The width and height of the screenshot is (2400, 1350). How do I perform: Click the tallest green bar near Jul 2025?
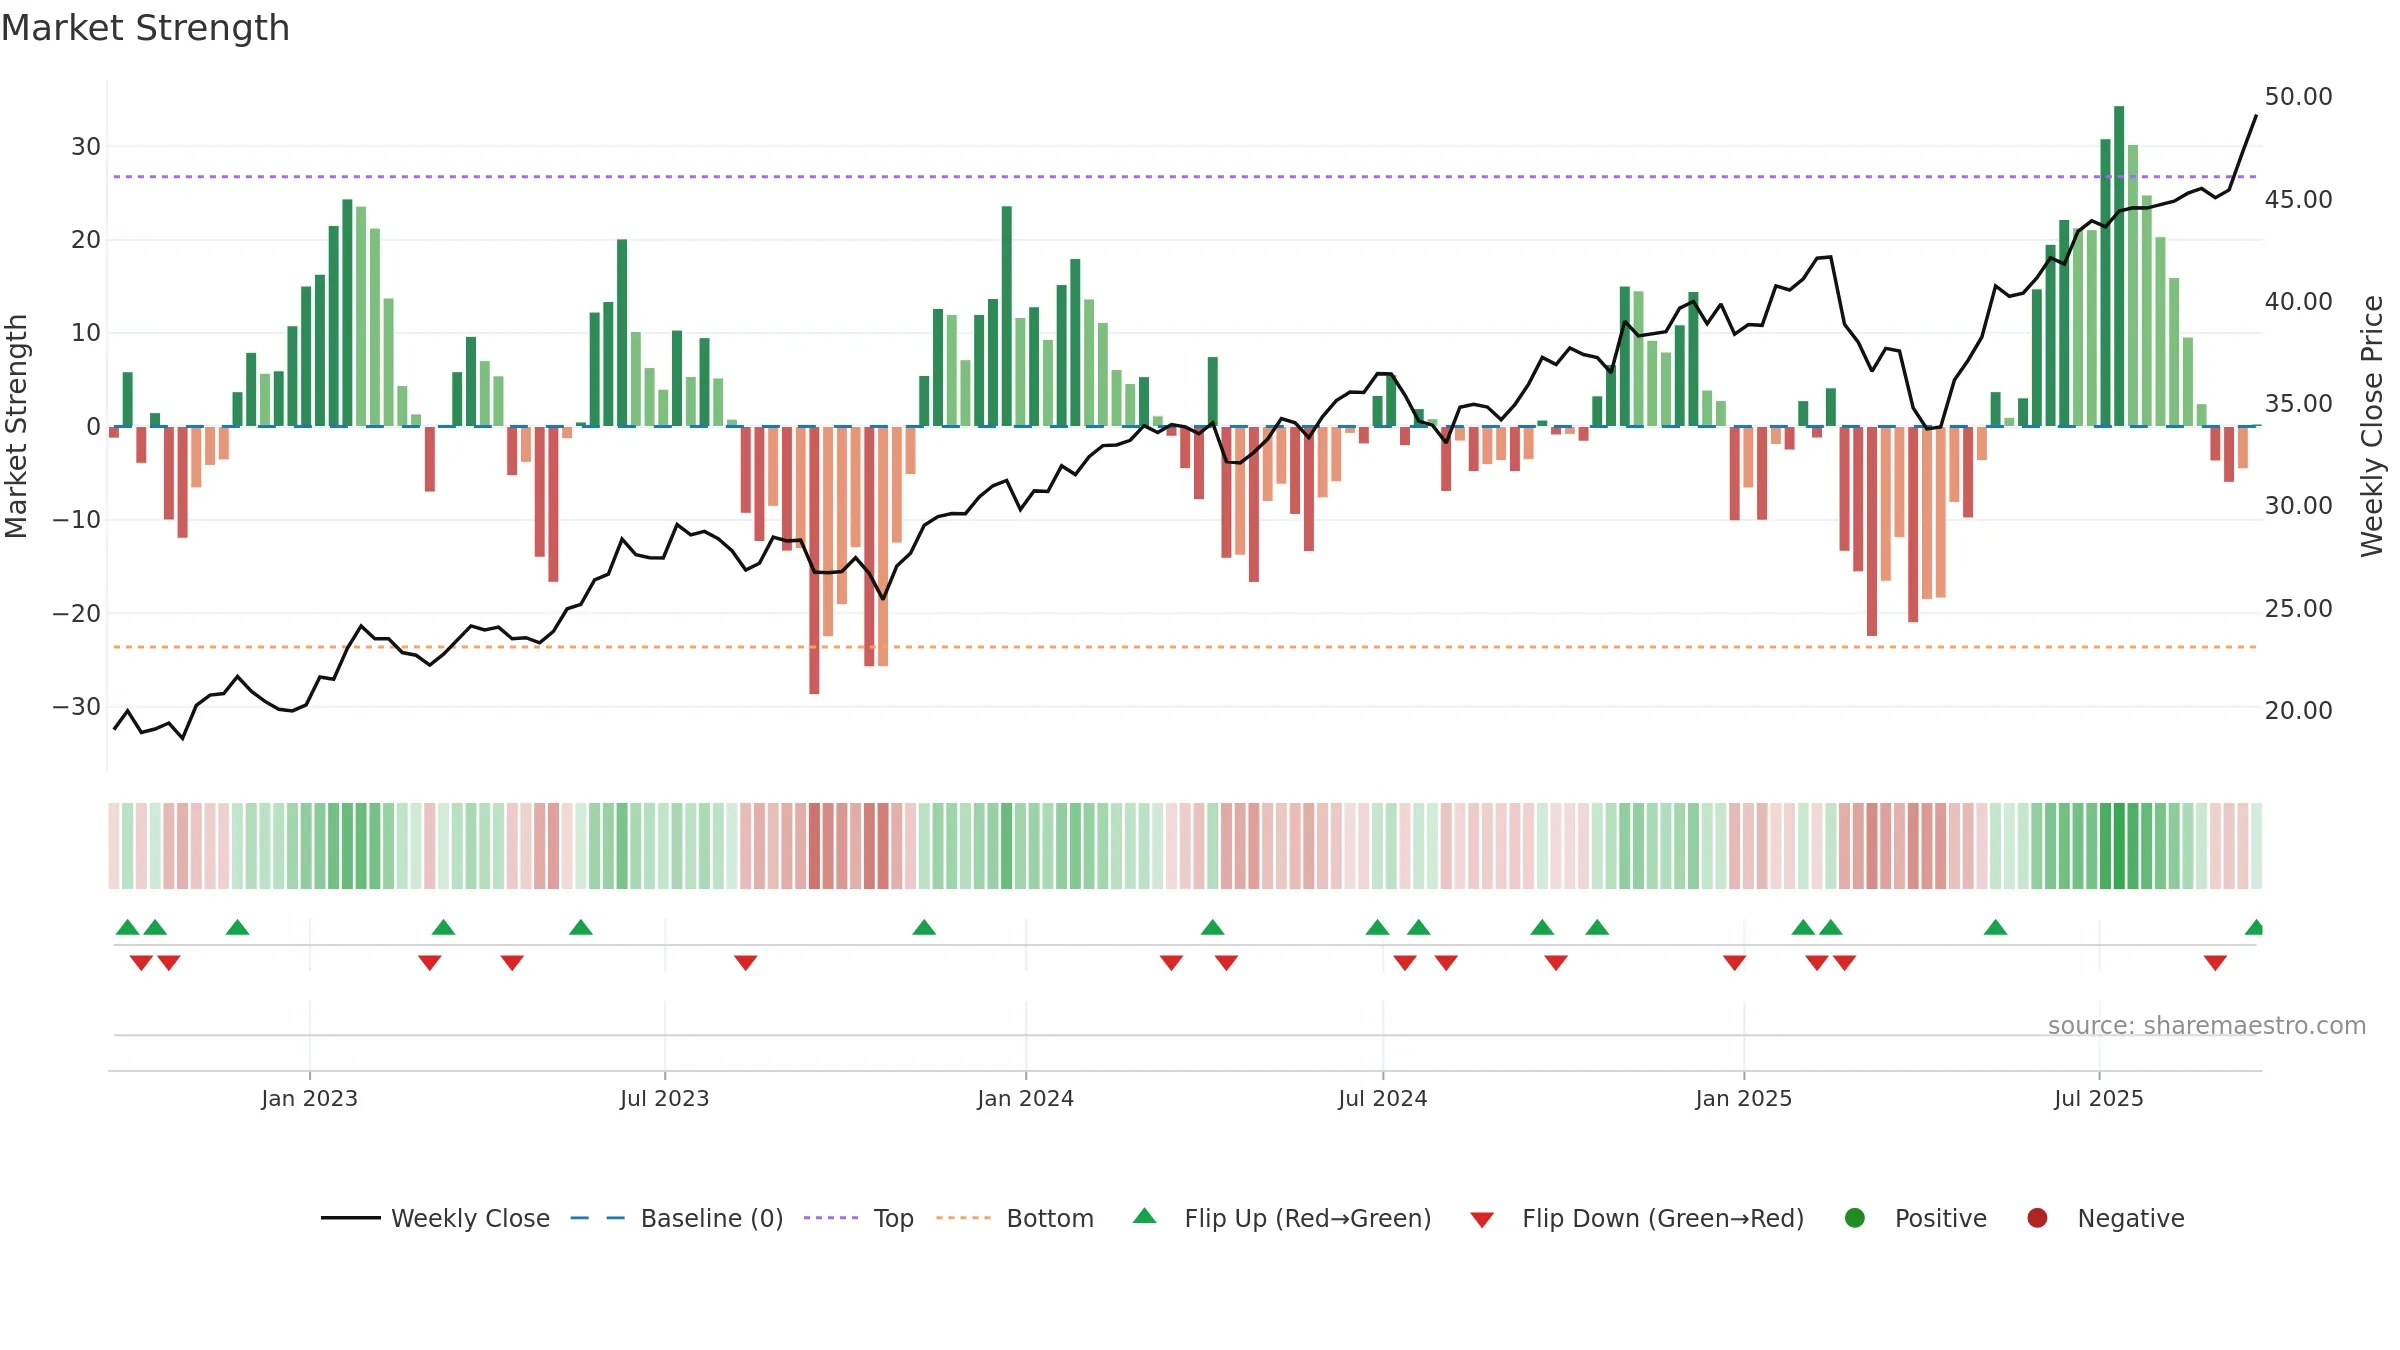(x=2119, y=266)
